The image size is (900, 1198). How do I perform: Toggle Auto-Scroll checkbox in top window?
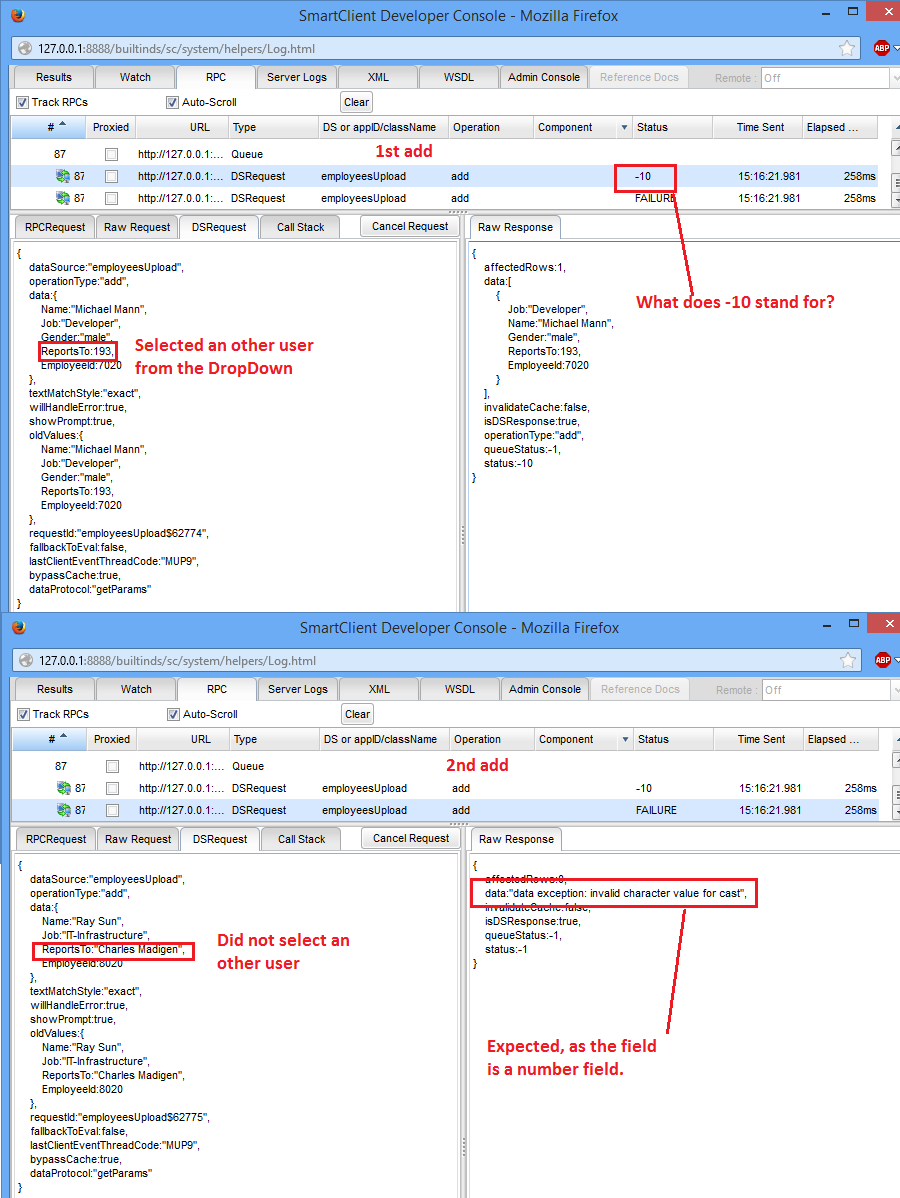point(172,102)
